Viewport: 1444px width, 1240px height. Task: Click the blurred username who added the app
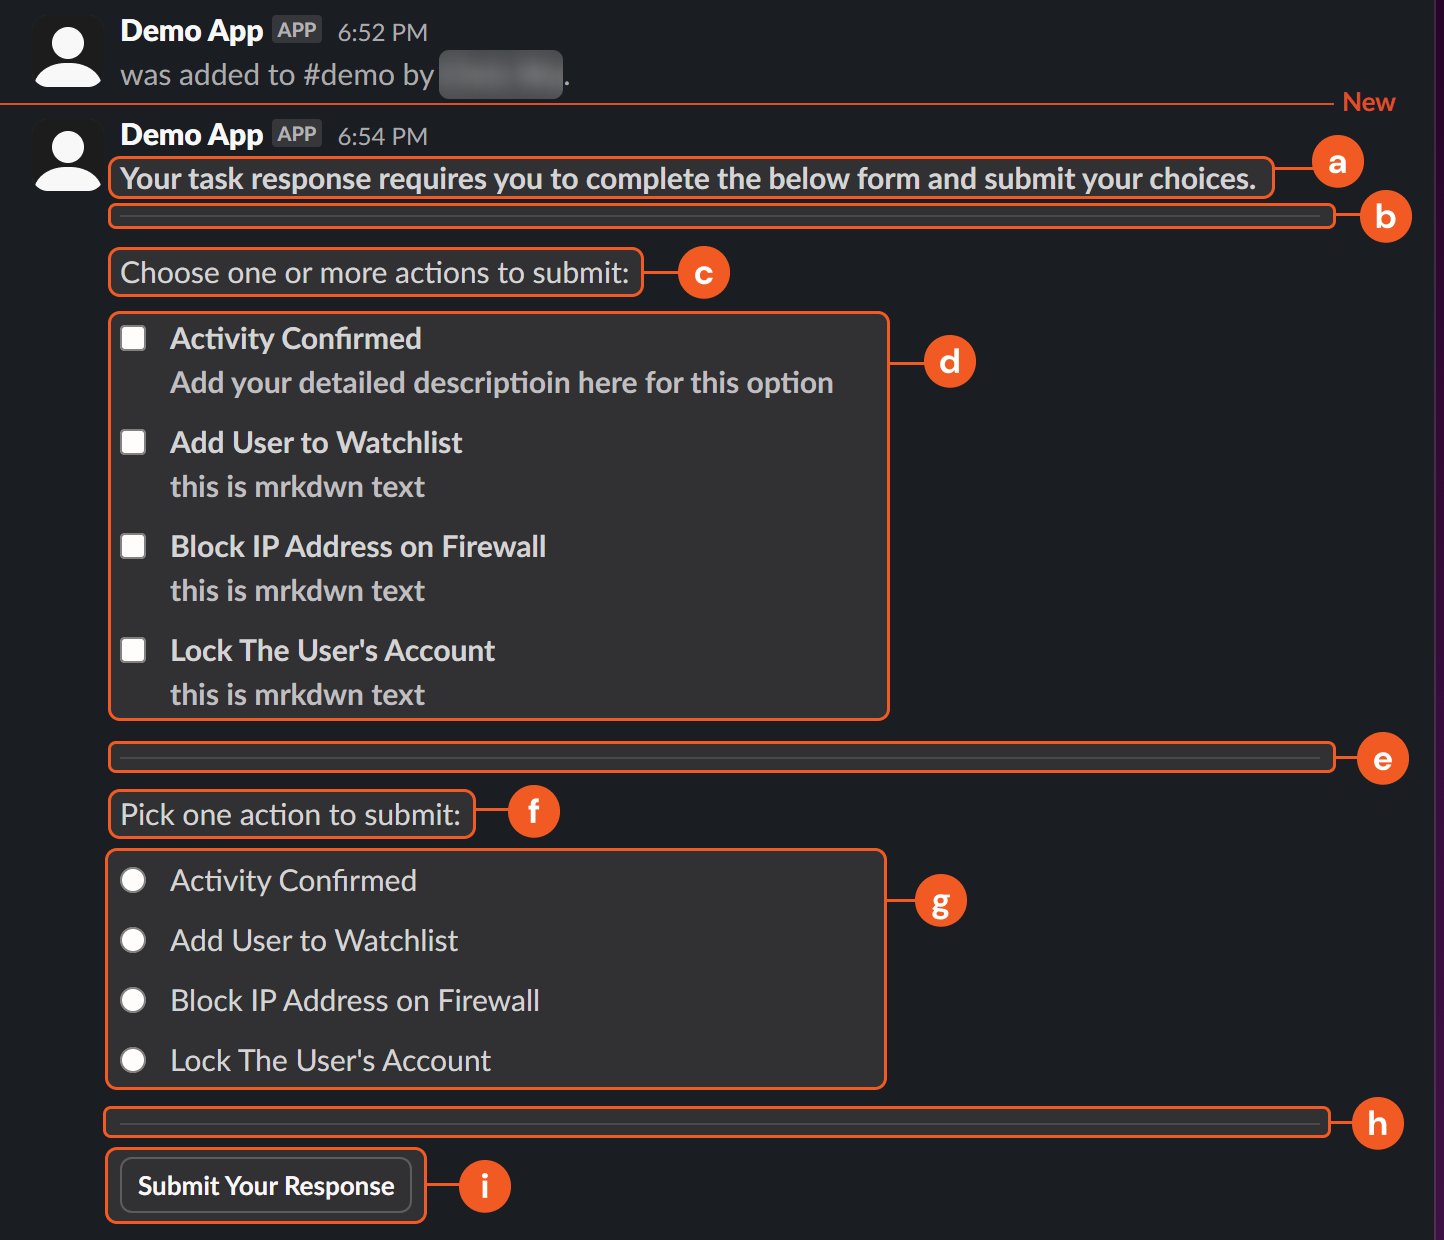pyautogui.click(x=500, y=75)
